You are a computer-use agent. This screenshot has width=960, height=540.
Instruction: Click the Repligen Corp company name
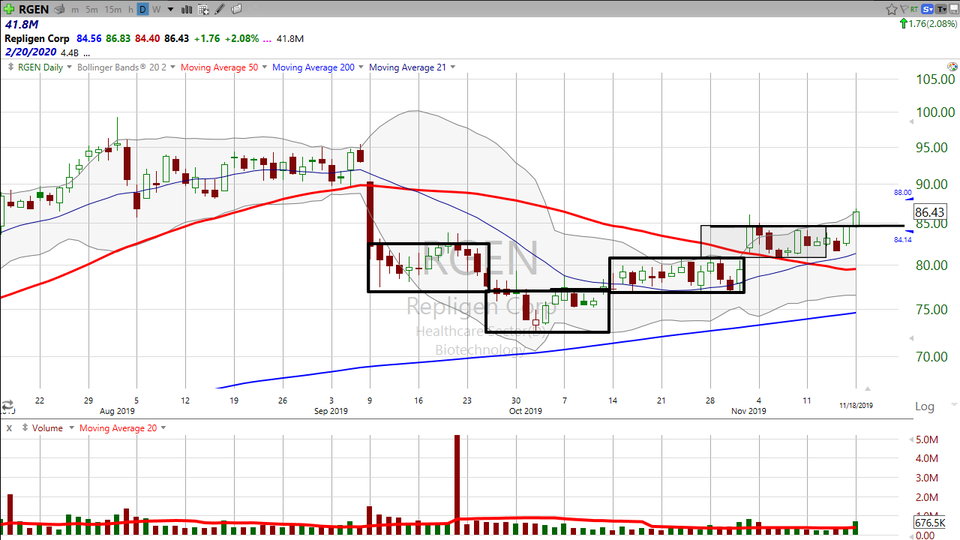37,39
